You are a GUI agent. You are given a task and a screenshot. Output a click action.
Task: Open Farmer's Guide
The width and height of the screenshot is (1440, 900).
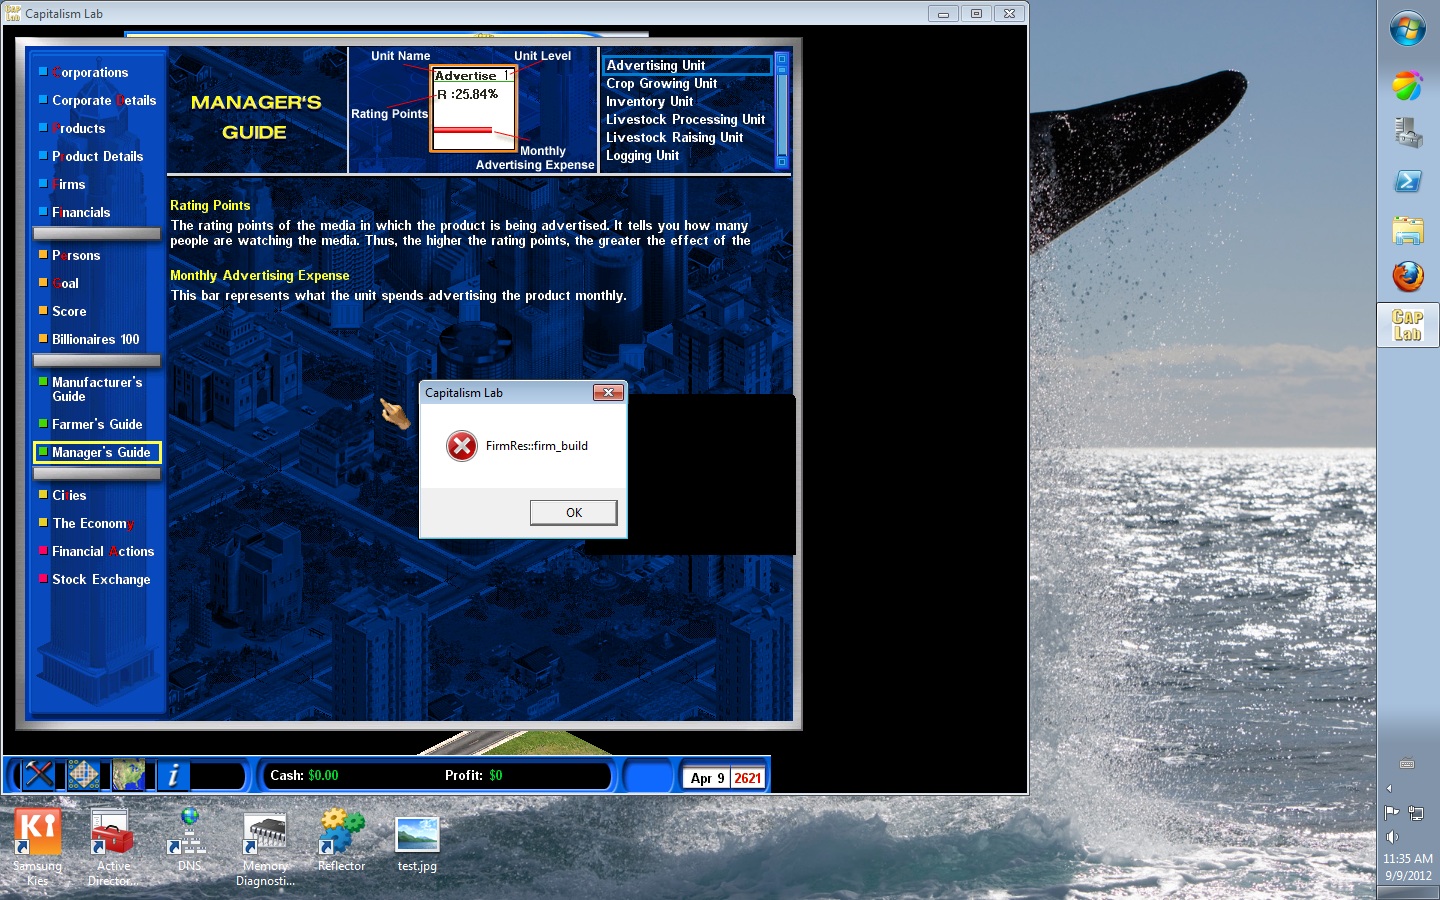(x=97, y=424)
